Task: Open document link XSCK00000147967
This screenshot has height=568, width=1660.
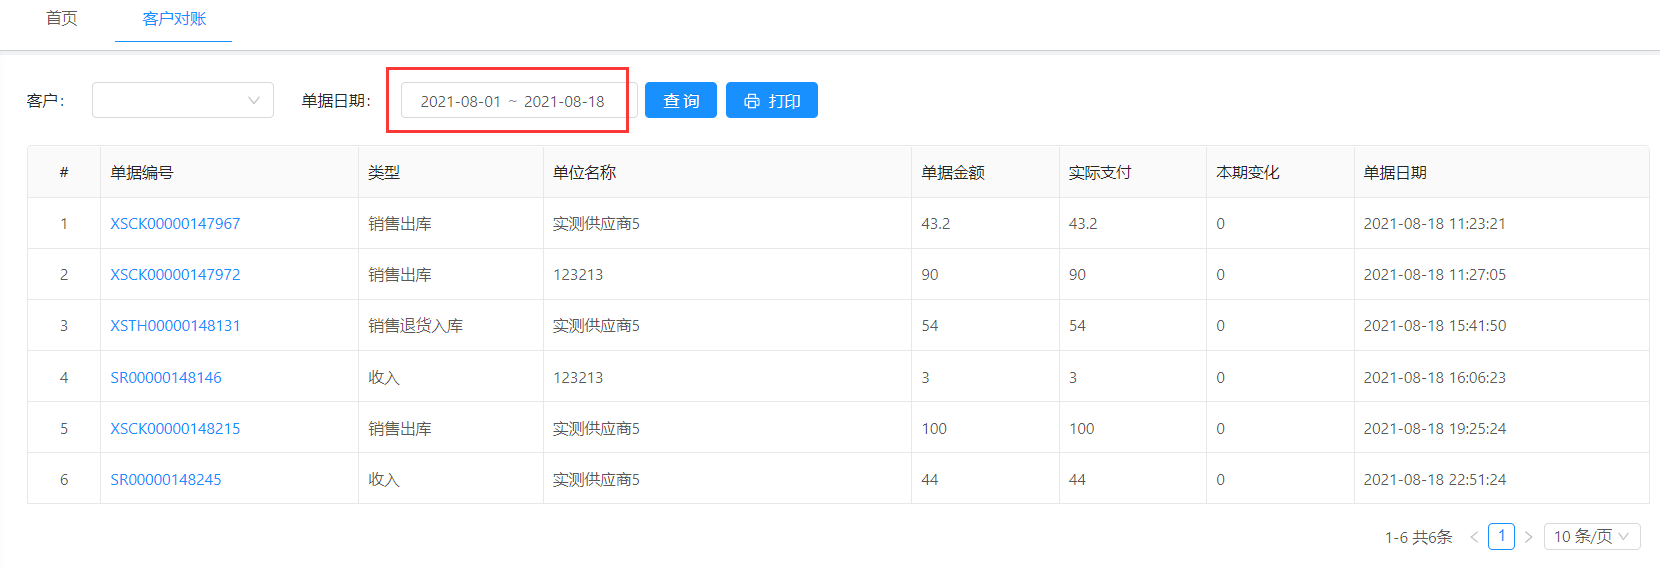Action: [175, 223]
